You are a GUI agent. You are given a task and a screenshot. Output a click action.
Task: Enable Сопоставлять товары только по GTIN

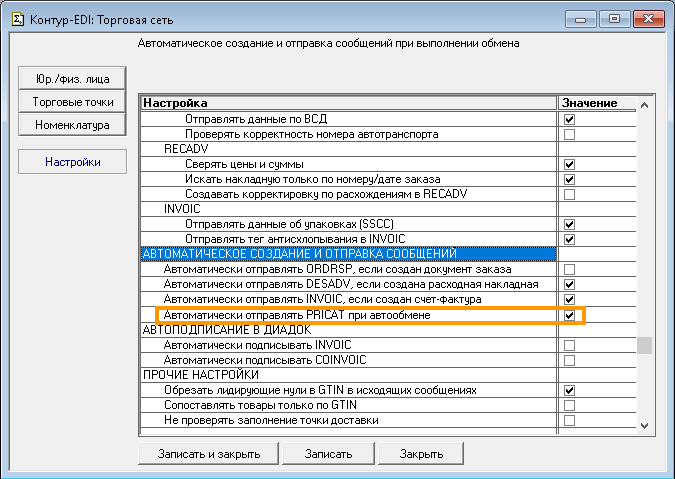[x=569, y=405]
